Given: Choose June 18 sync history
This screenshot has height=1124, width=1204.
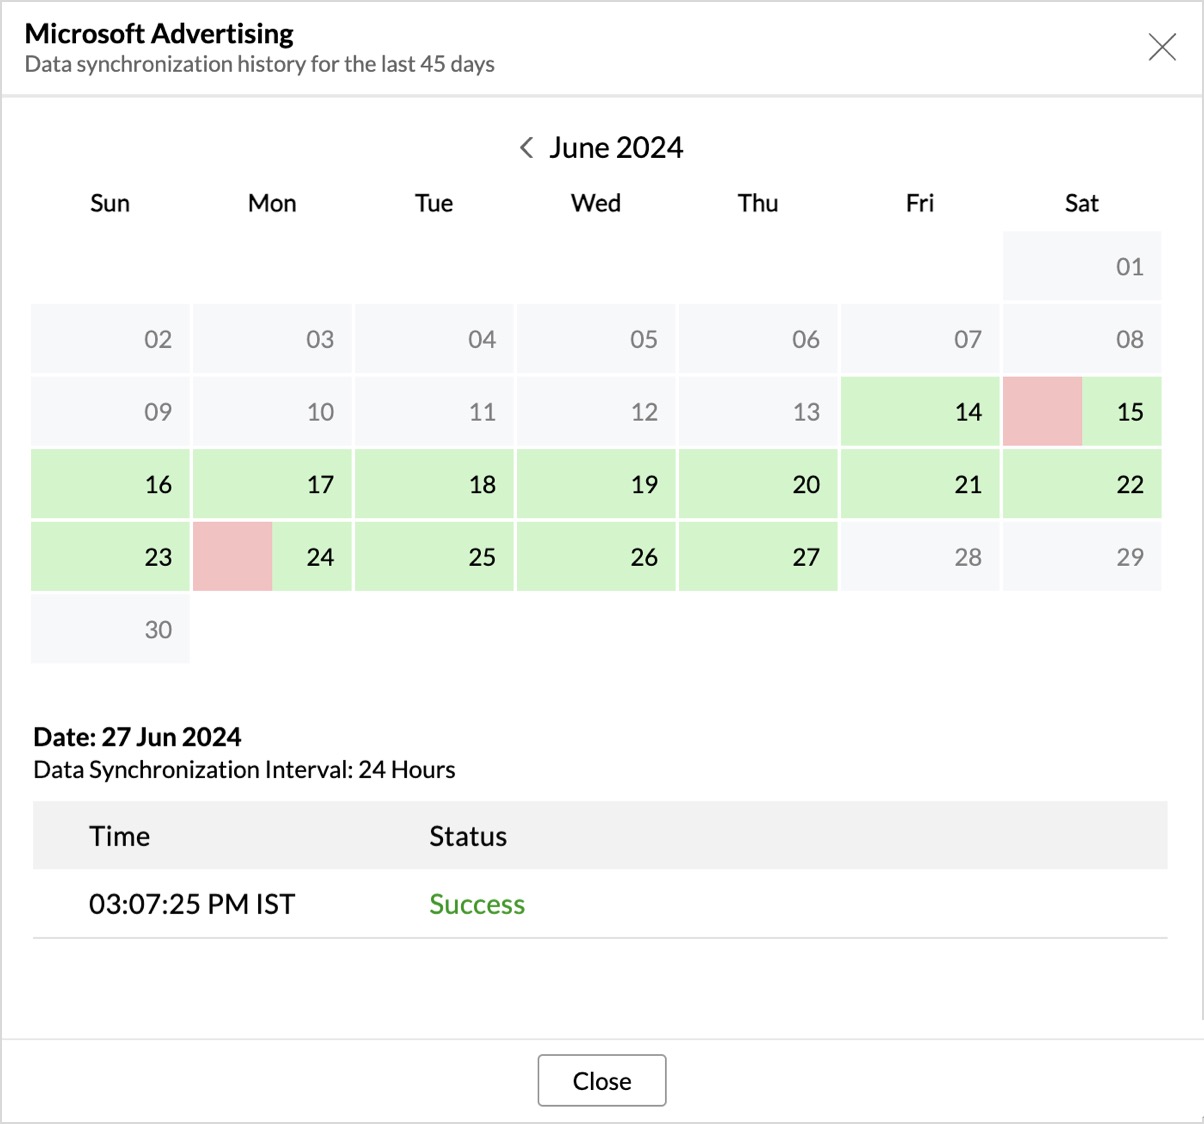Looking at the screenshot, I should coord(434,484).
